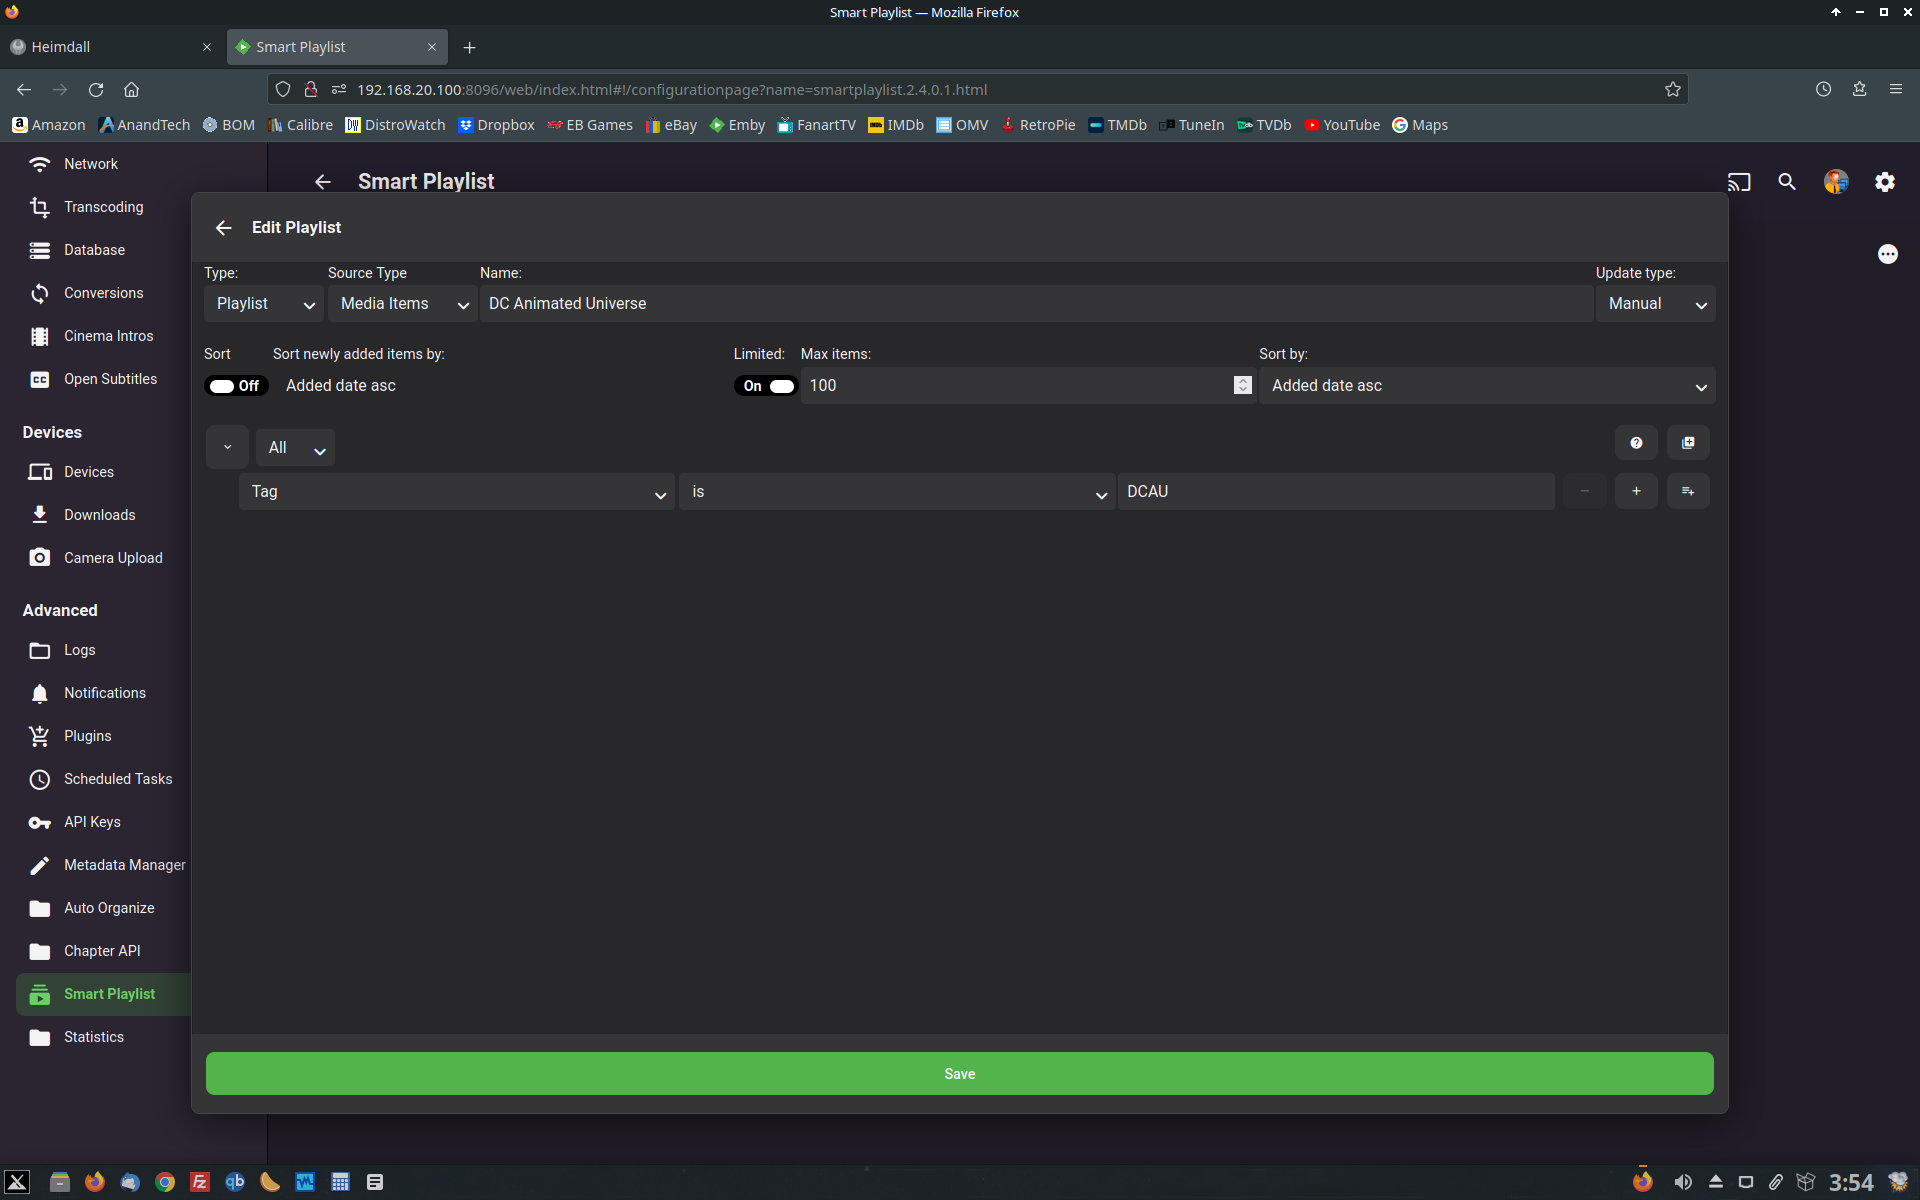Open Open Subtitles in the sidebar
The image size is (1920, 1200).
[110, 379]
